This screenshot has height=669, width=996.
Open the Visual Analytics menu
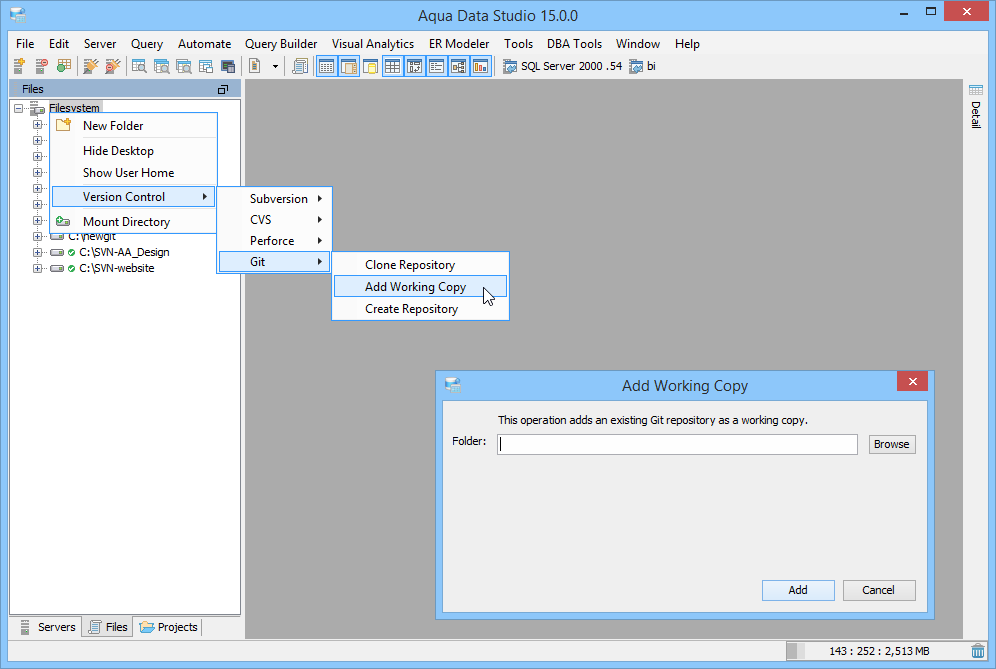[373, 44]
